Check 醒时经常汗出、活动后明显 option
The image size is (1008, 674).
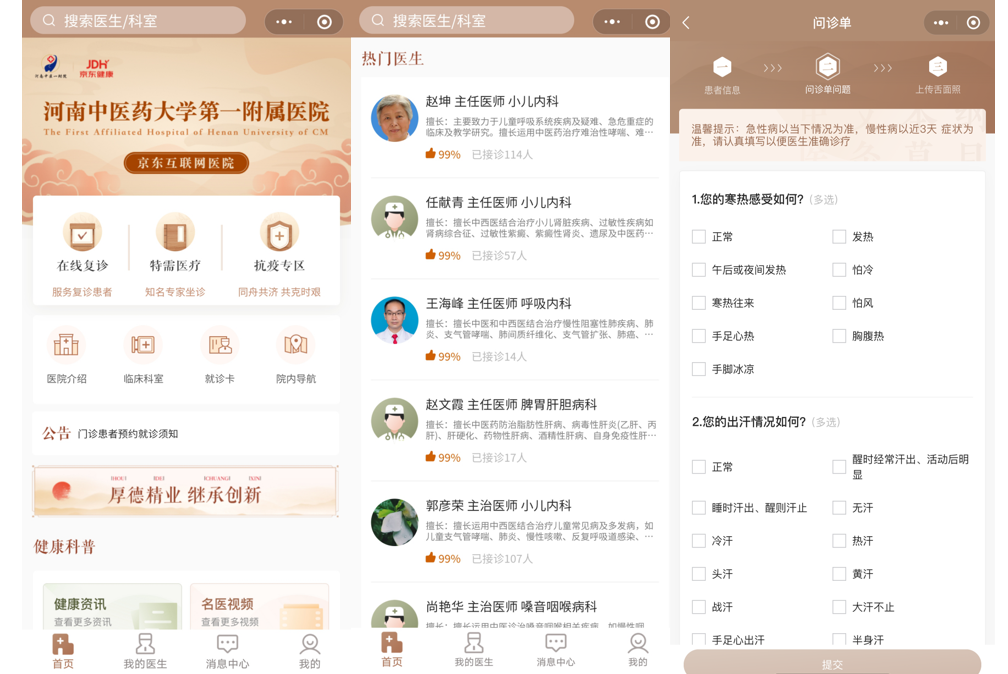click(839, 467)
